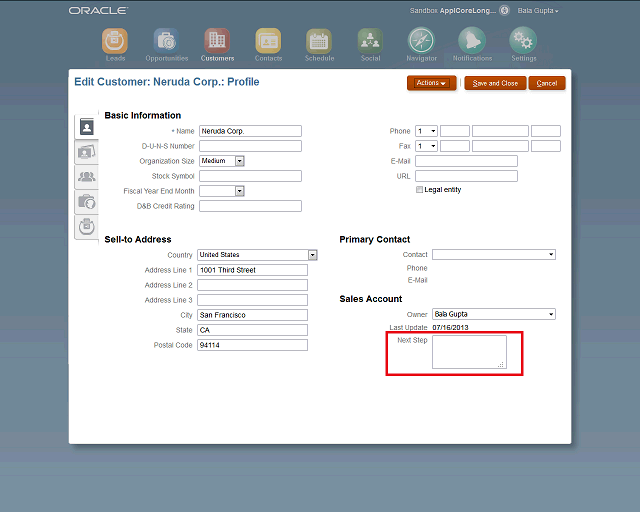Click the Oracle logo

98,11
